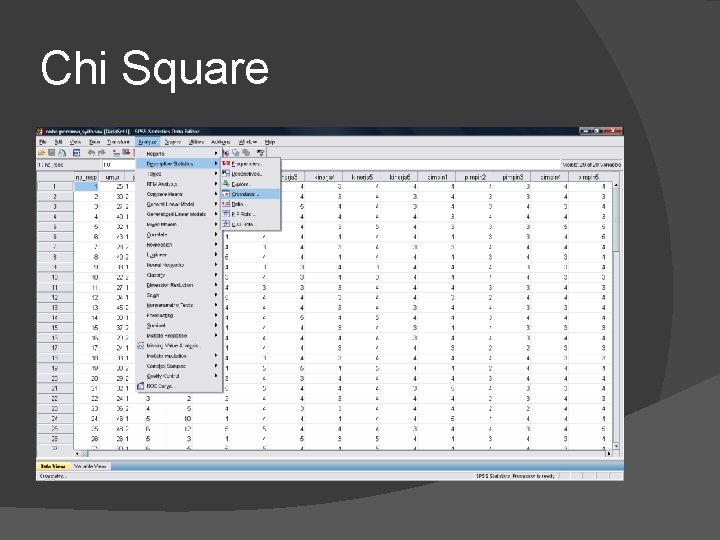
Task: Open the Add-ons menu
Action: [x=220, y=142]
